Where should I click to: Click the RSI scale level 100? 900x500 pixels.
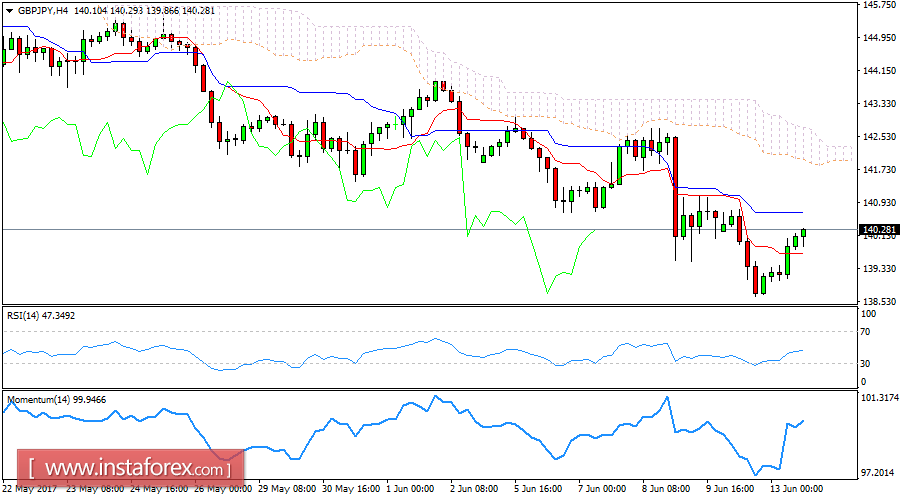coord(868,313)
